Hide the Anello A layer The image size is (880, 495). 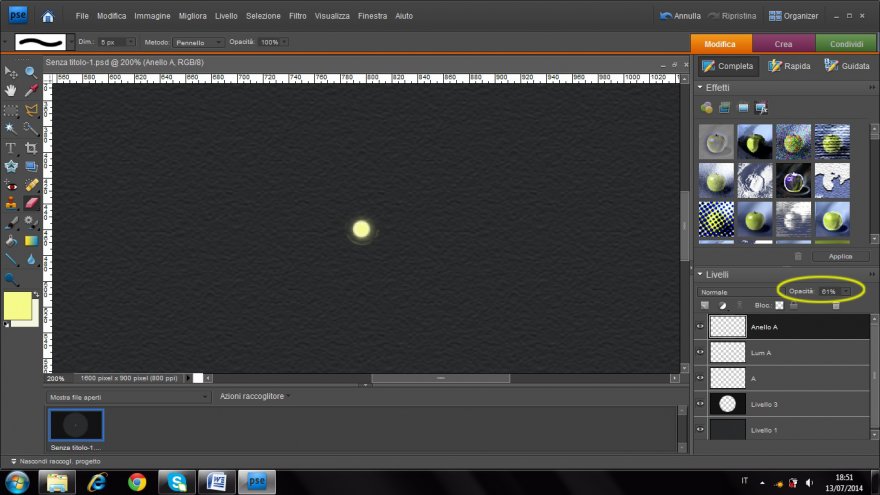click(x=700, y=327)
